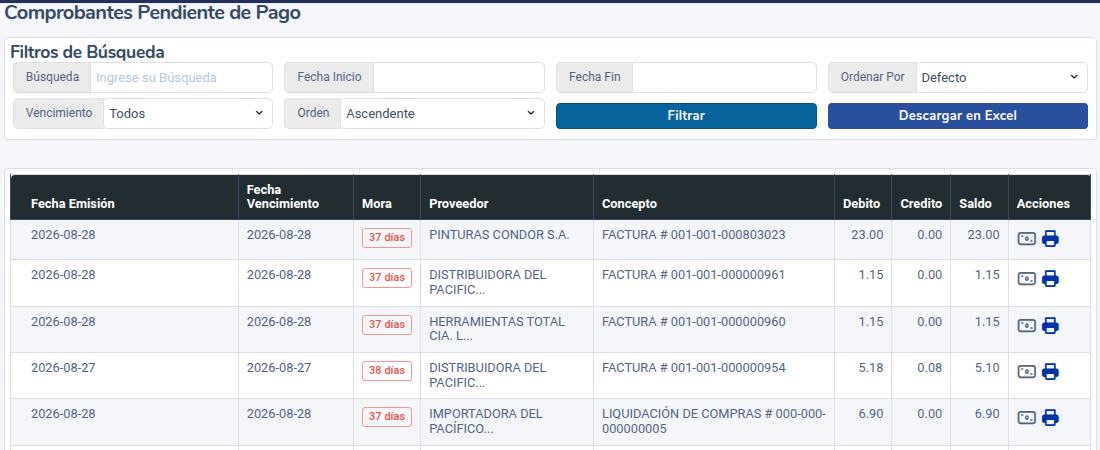
Task: Click debit value 5.18
Action: coord(871,368)
